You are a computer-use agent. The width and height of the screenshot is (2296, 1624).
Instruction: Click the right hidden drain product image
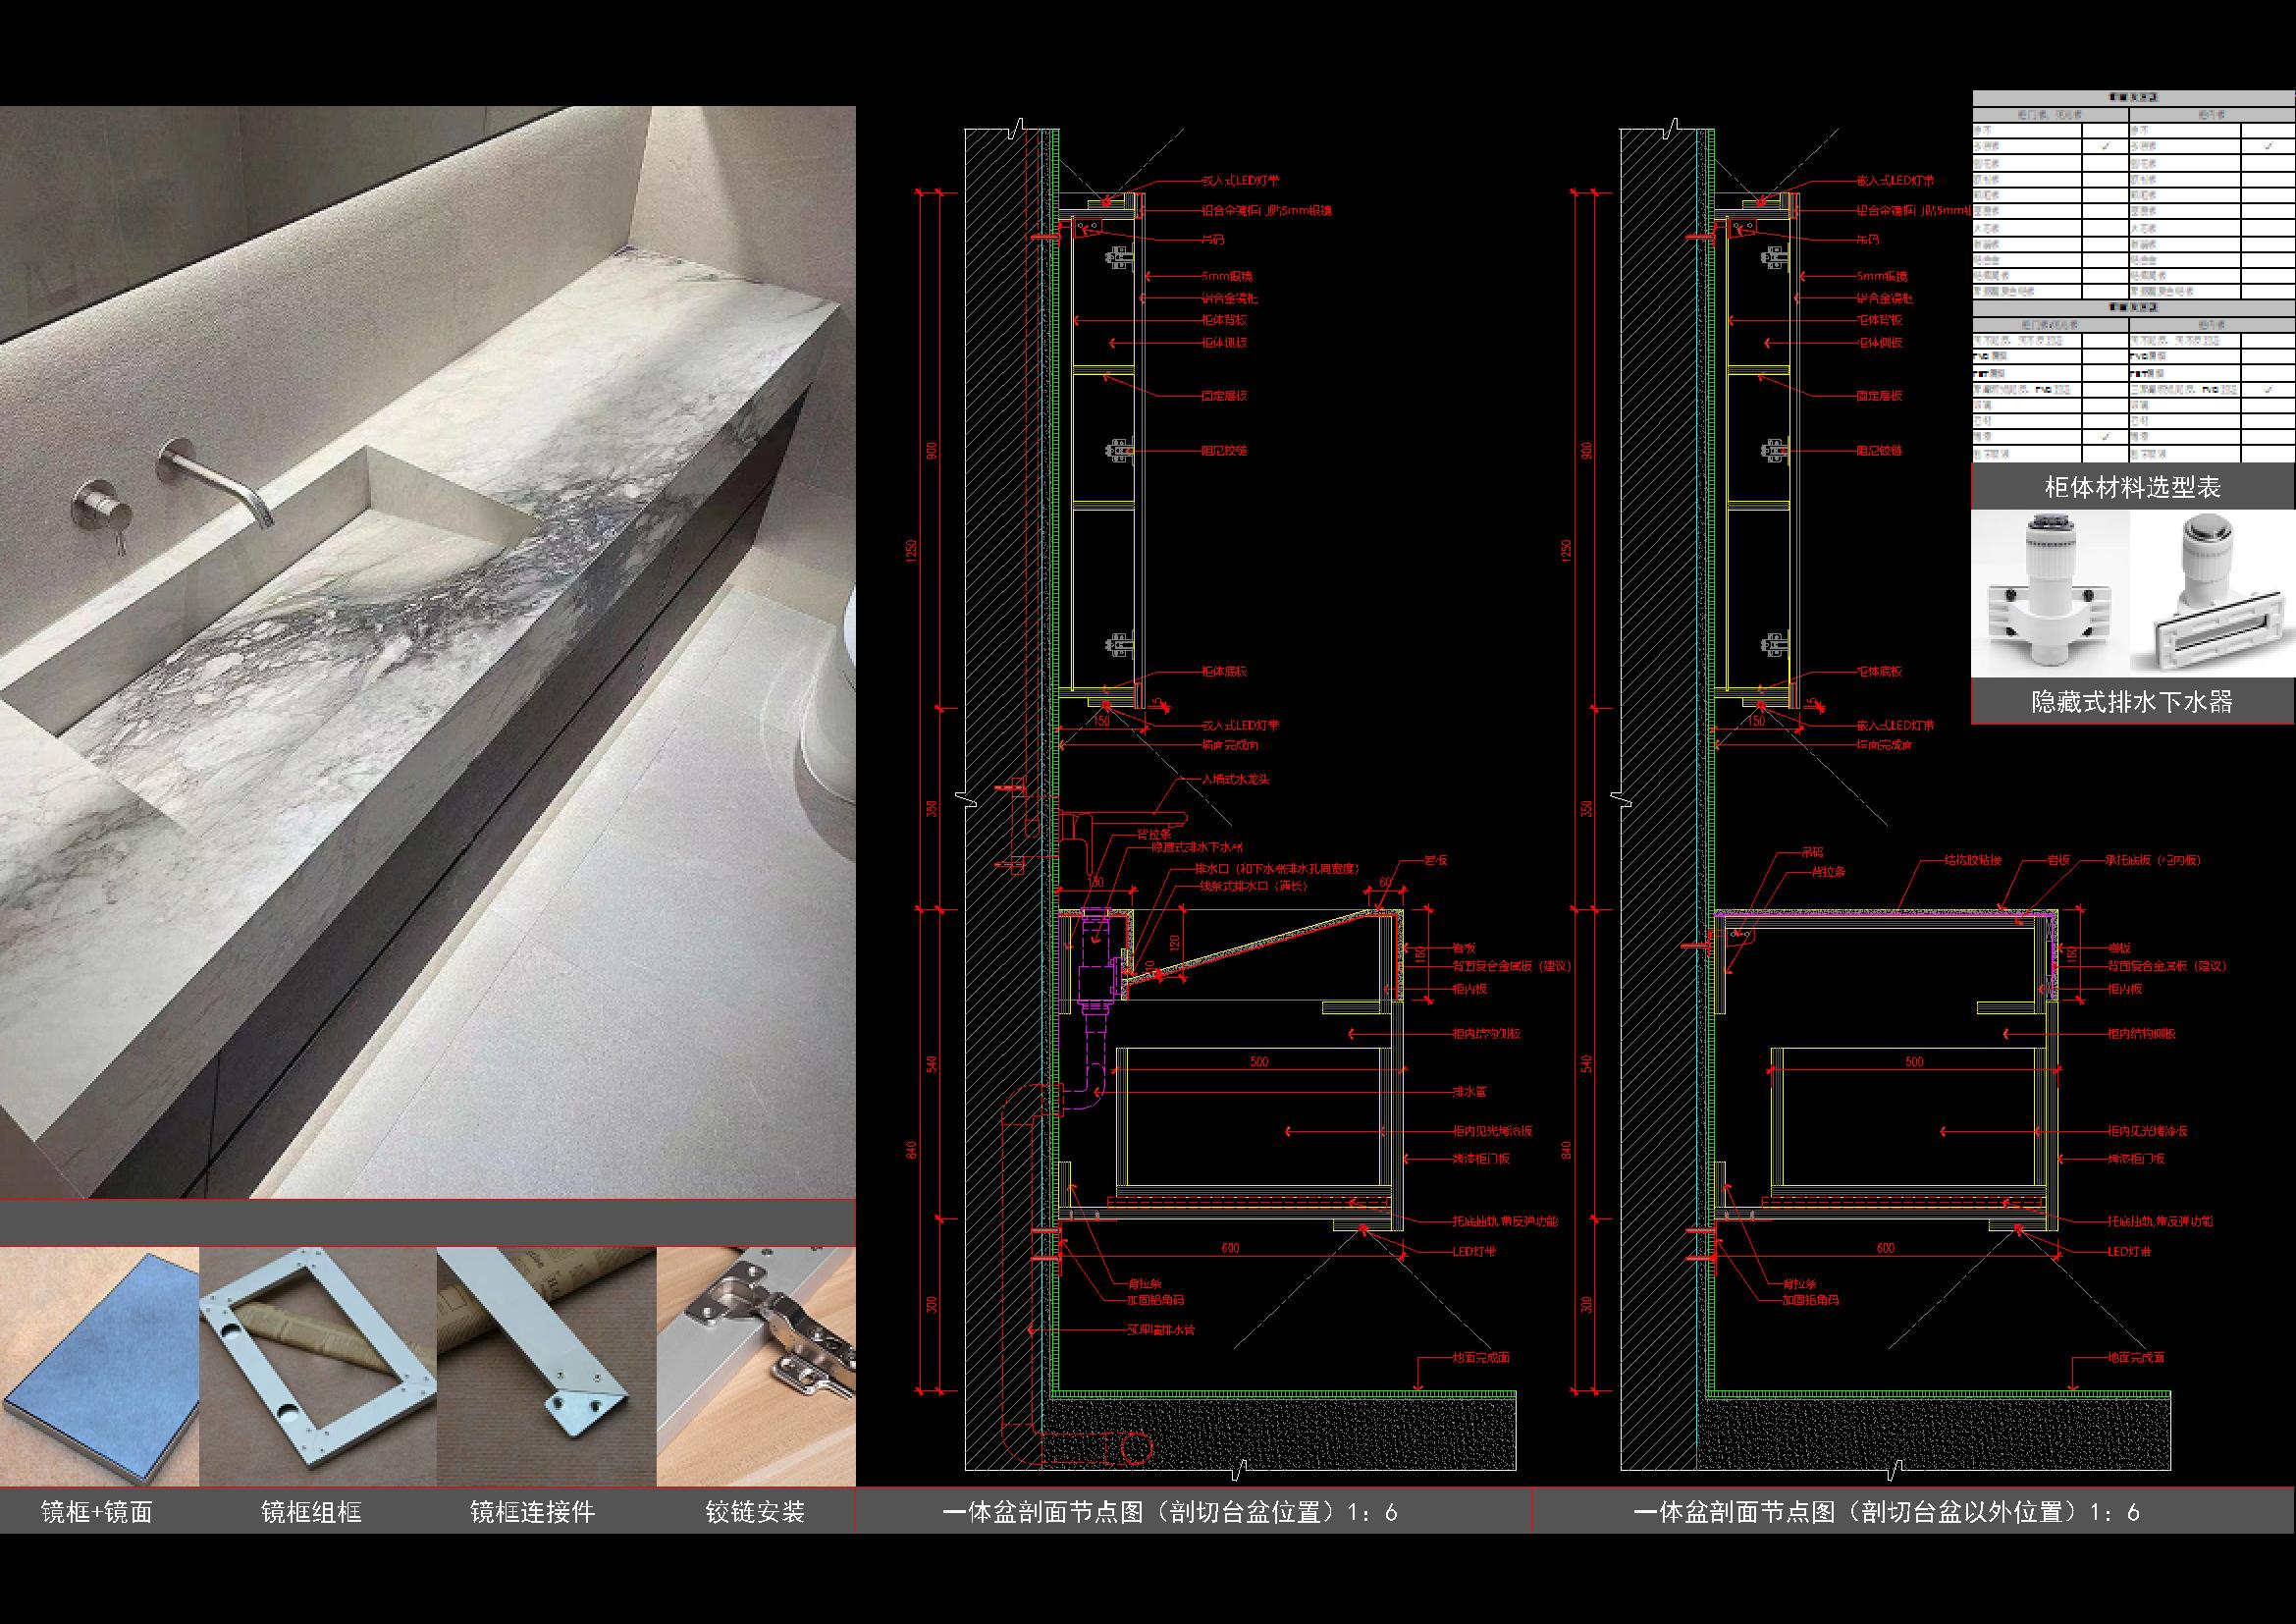pos(2213,594)
